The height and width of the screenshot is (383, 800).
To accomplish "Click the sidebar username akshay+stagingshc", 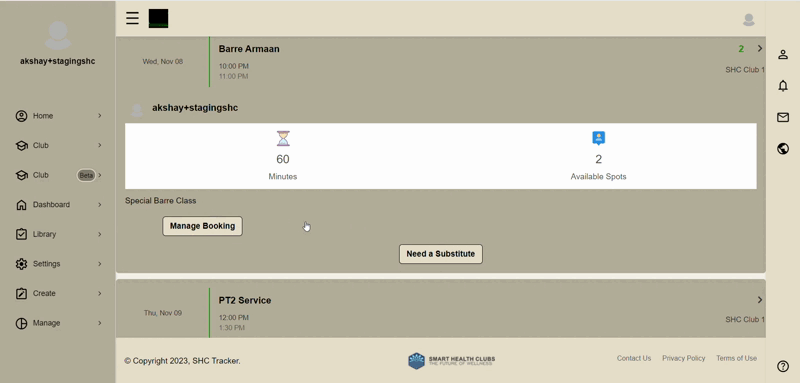I will point(58,61).
